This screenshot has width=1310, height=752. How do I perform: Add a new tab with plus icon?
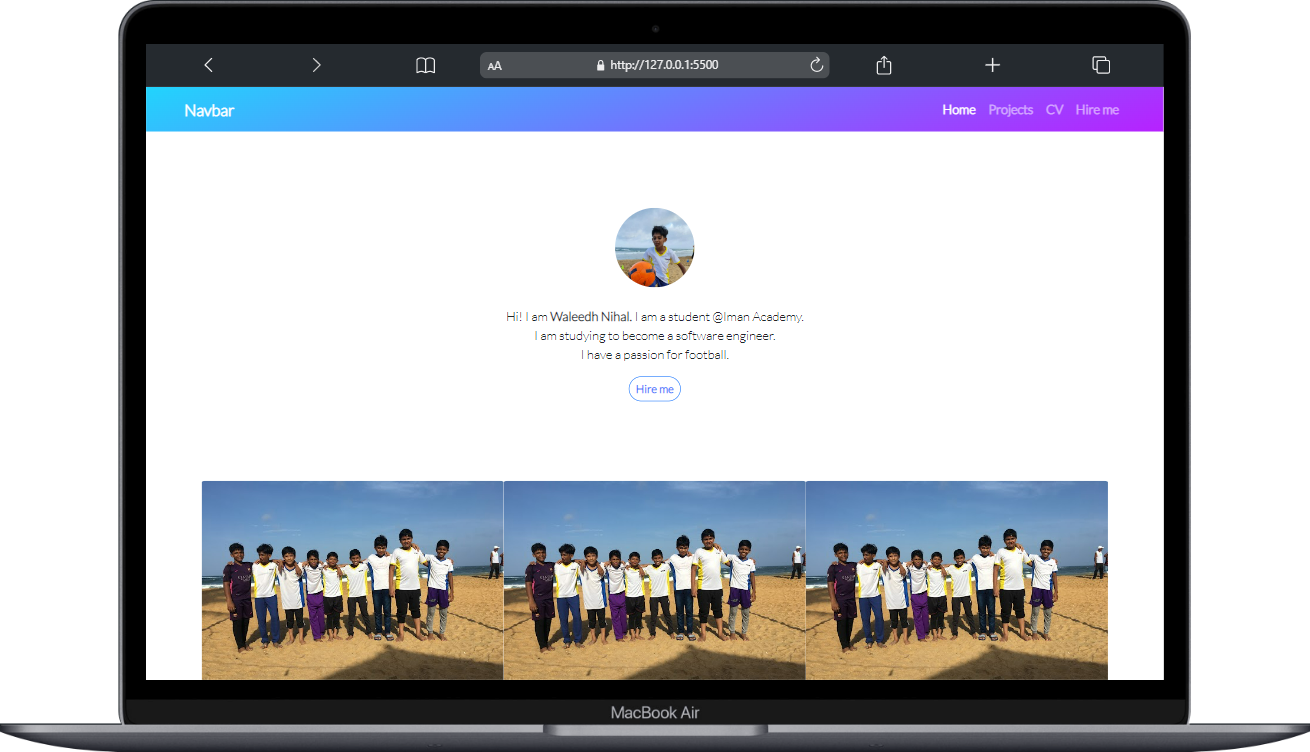pyautogui.click(x=992, y=65)
